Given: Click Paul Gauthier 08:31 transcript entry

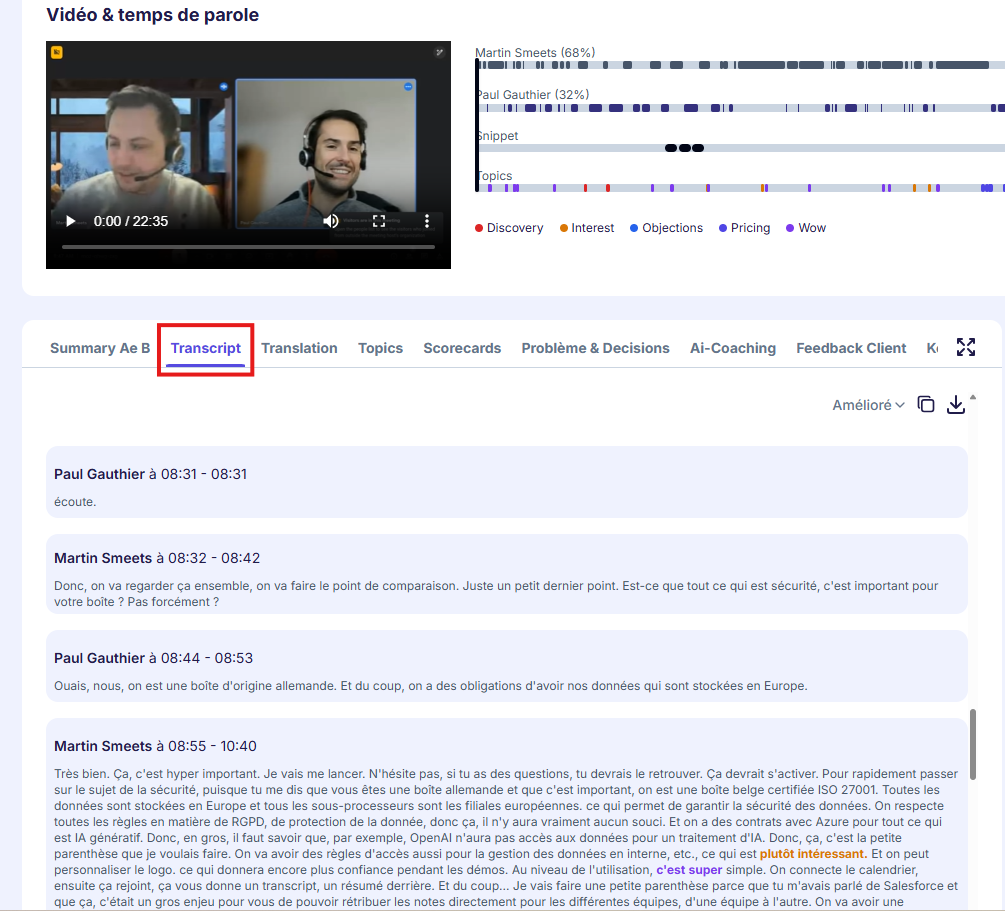Looking at the screenshot, I should click(506, 482).
